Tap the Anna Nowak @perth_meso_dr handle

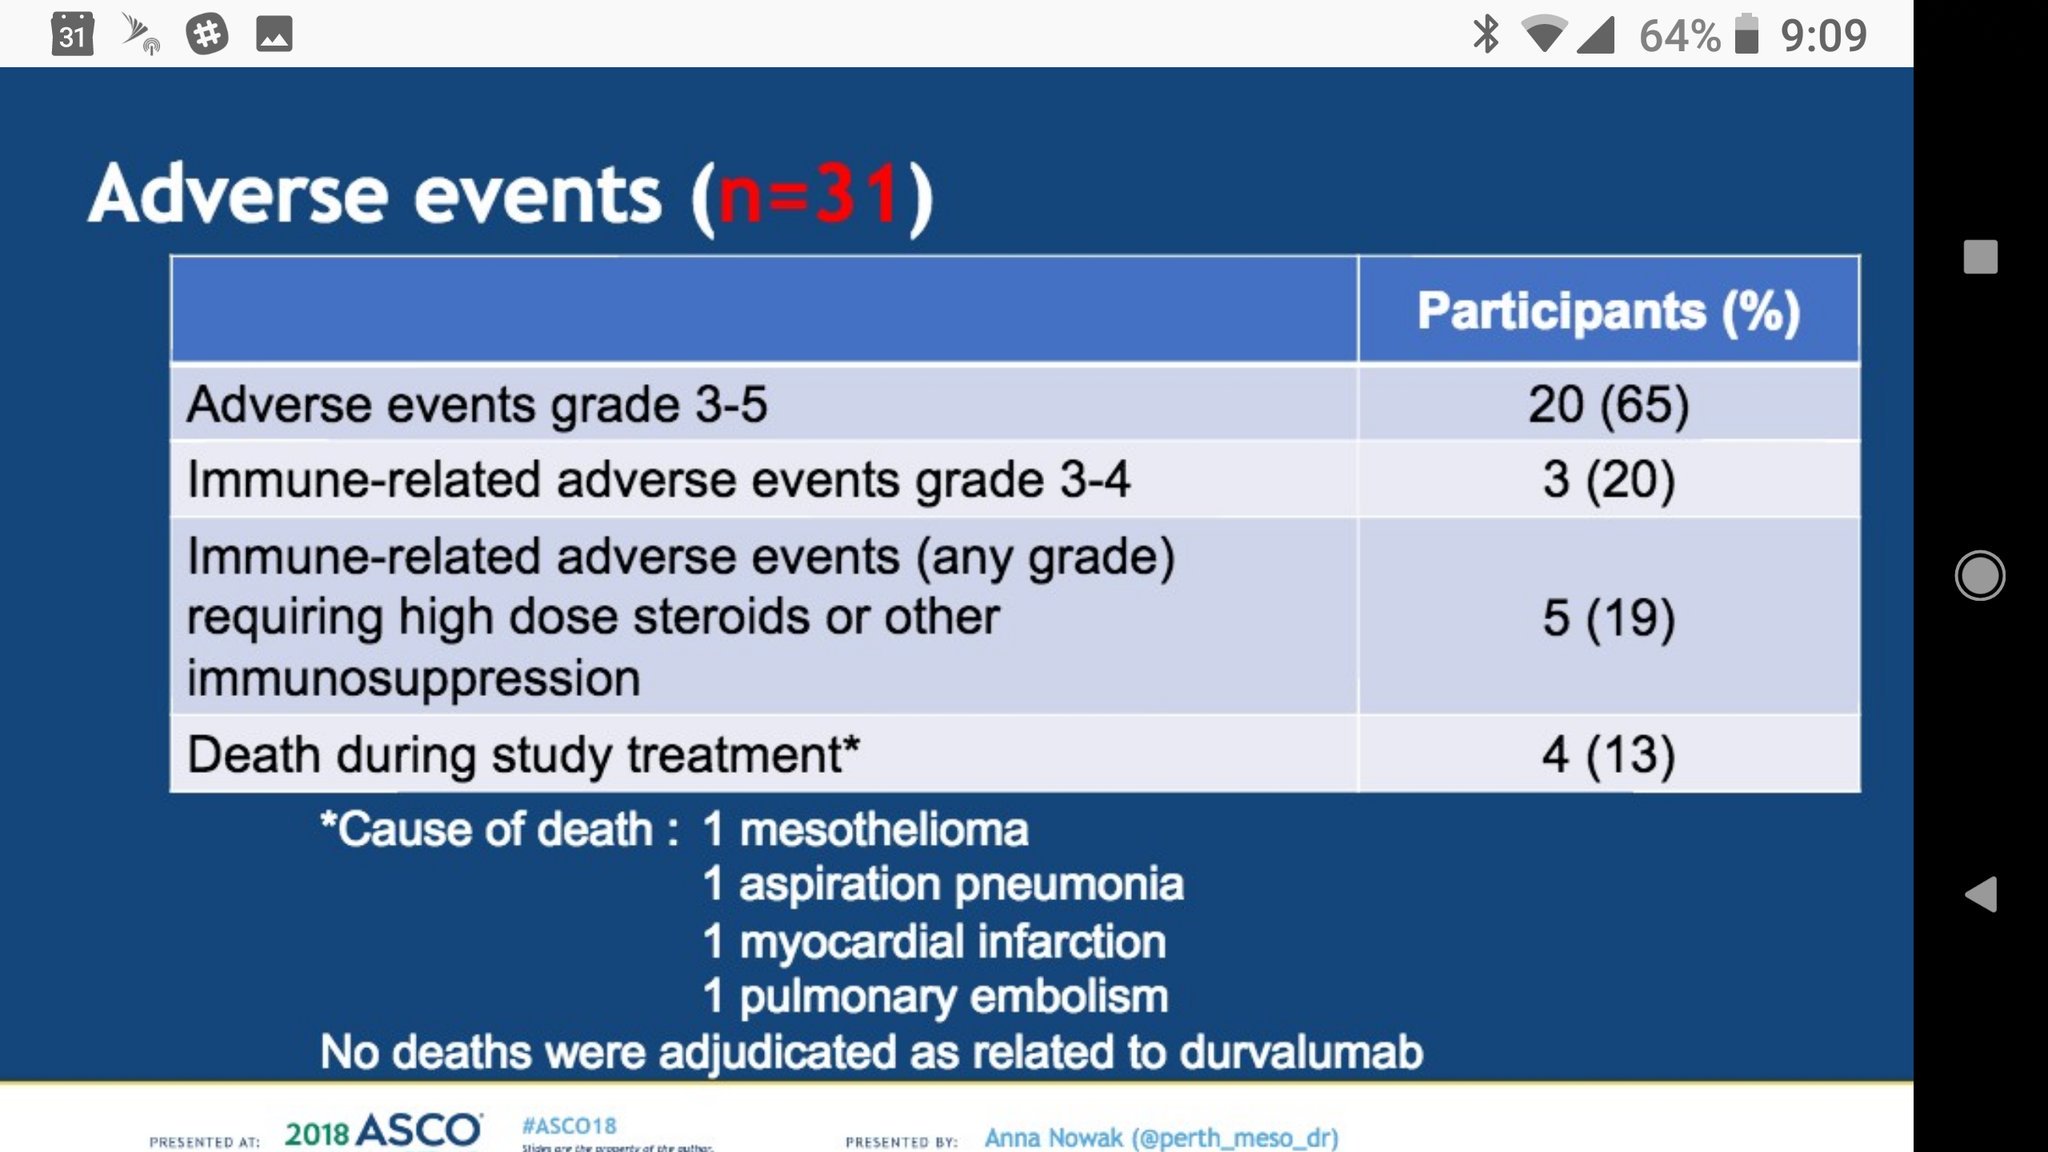(x=1161, y=1138)
